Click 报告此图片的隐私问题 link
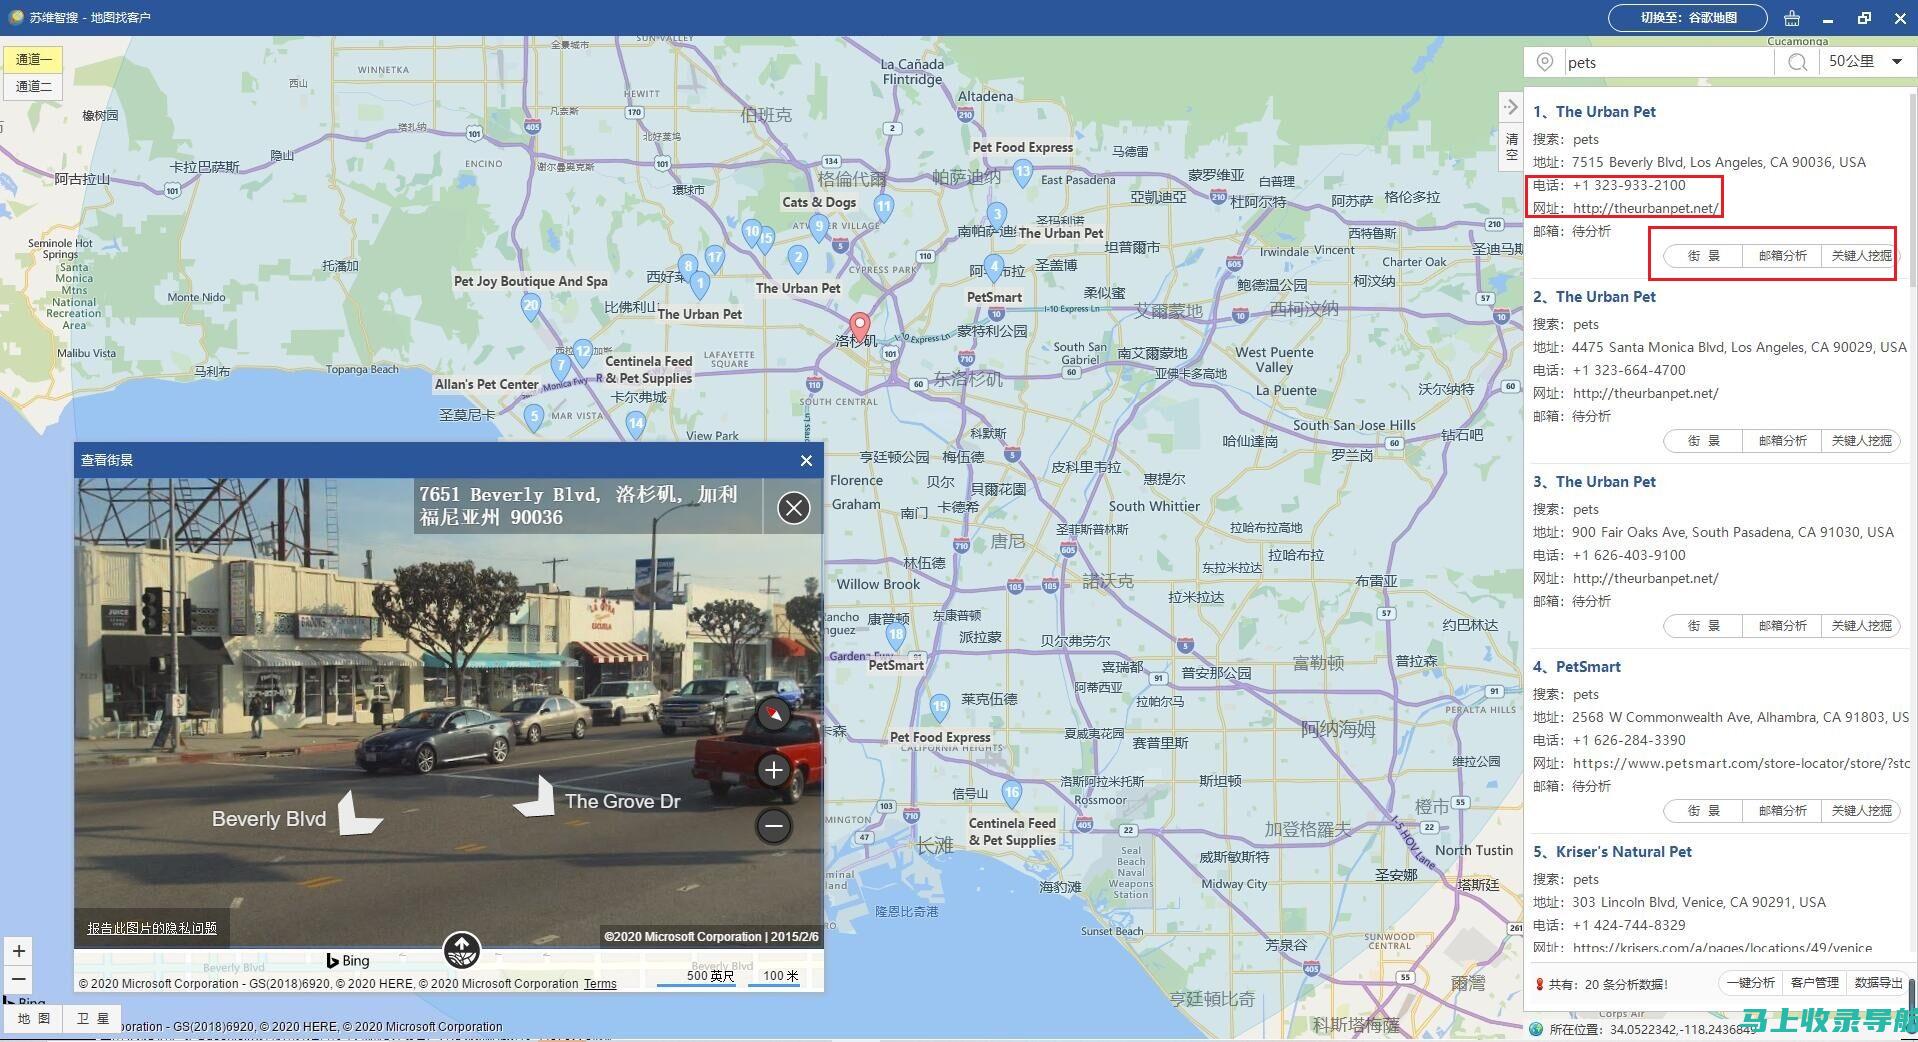This screenshot has height=1042, width=1918. pos(152,928)
